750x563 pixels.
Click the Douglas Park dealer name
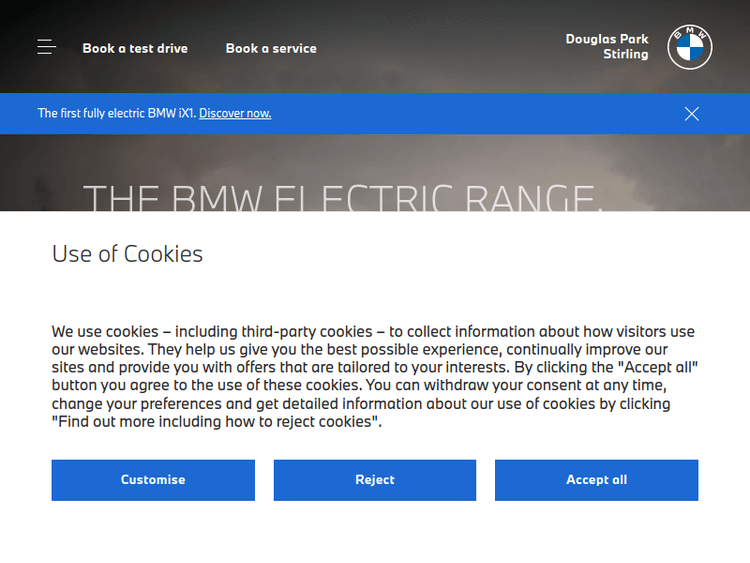[x=607, y=39]
